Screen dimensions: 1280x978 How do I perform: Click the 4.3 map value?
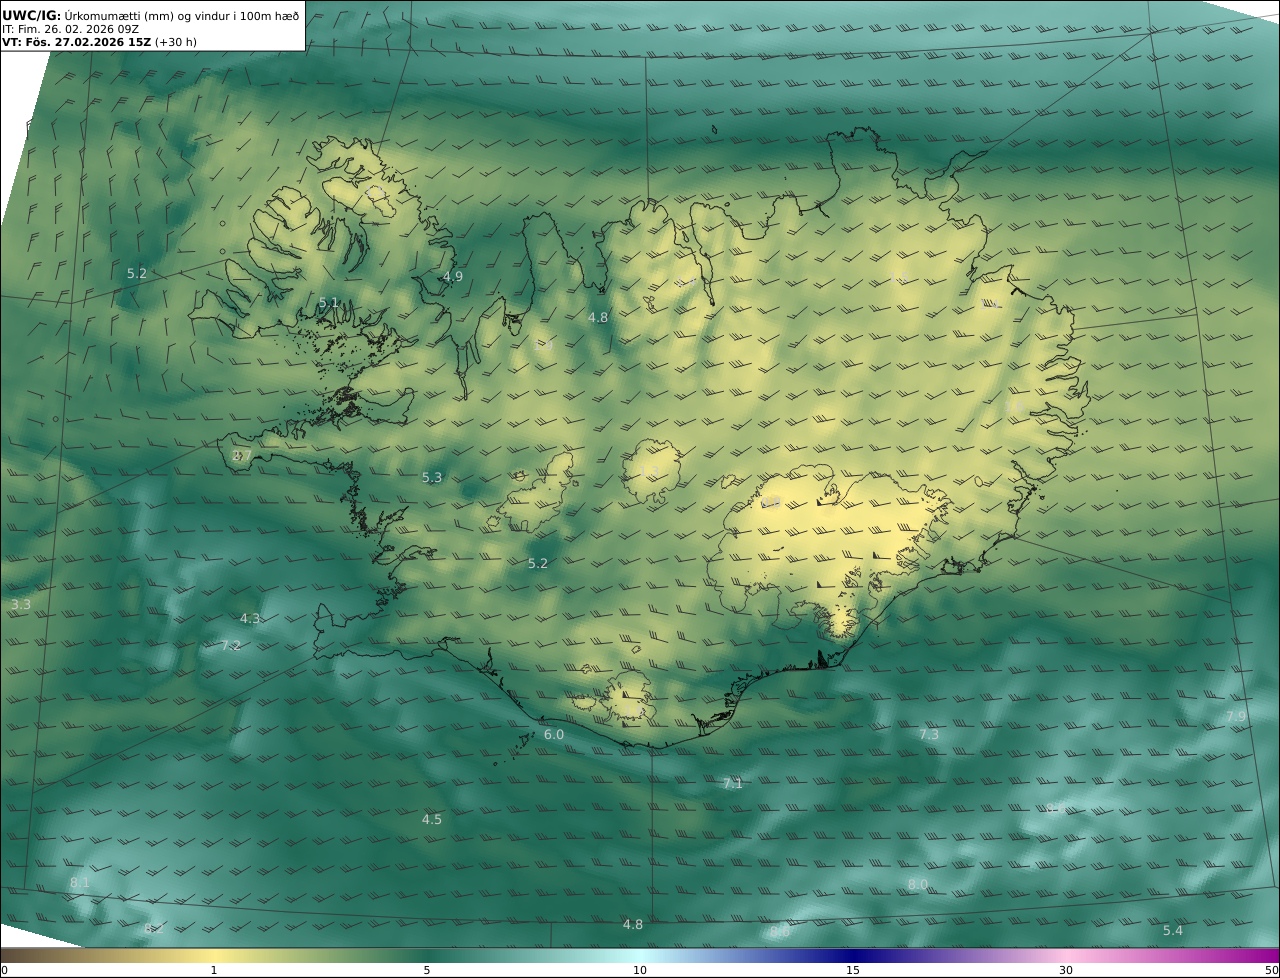pyautogui.click(x=250, y=618)
